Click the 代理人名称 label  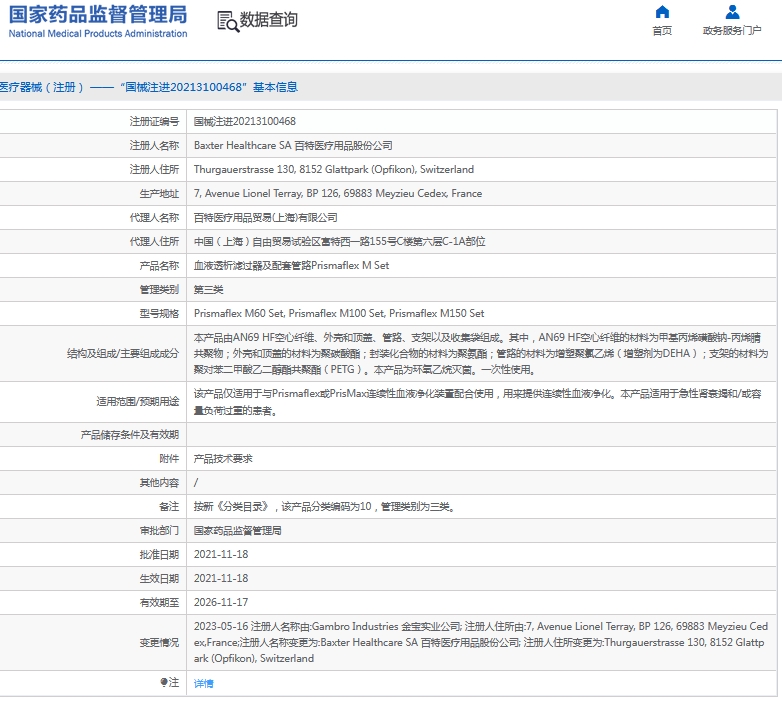pos(154,217)
